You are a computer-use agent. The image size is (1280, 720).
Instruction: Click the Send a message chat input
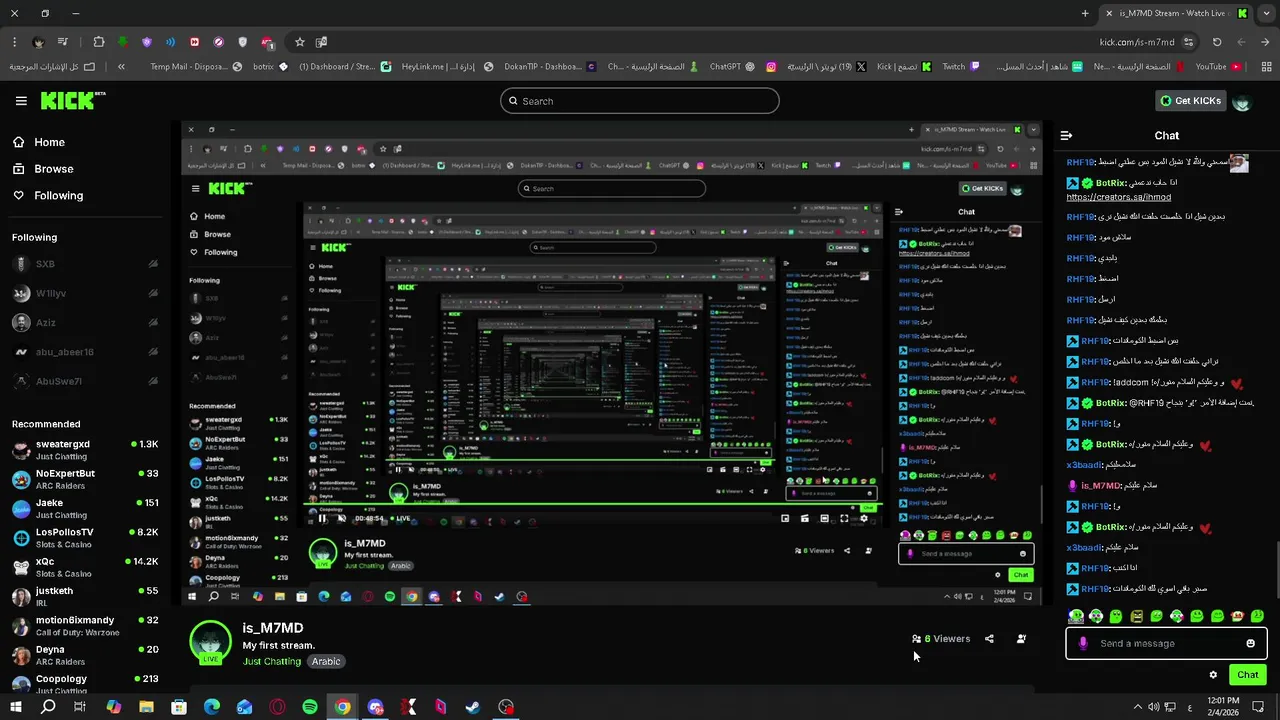click(x=1166, y=643)
